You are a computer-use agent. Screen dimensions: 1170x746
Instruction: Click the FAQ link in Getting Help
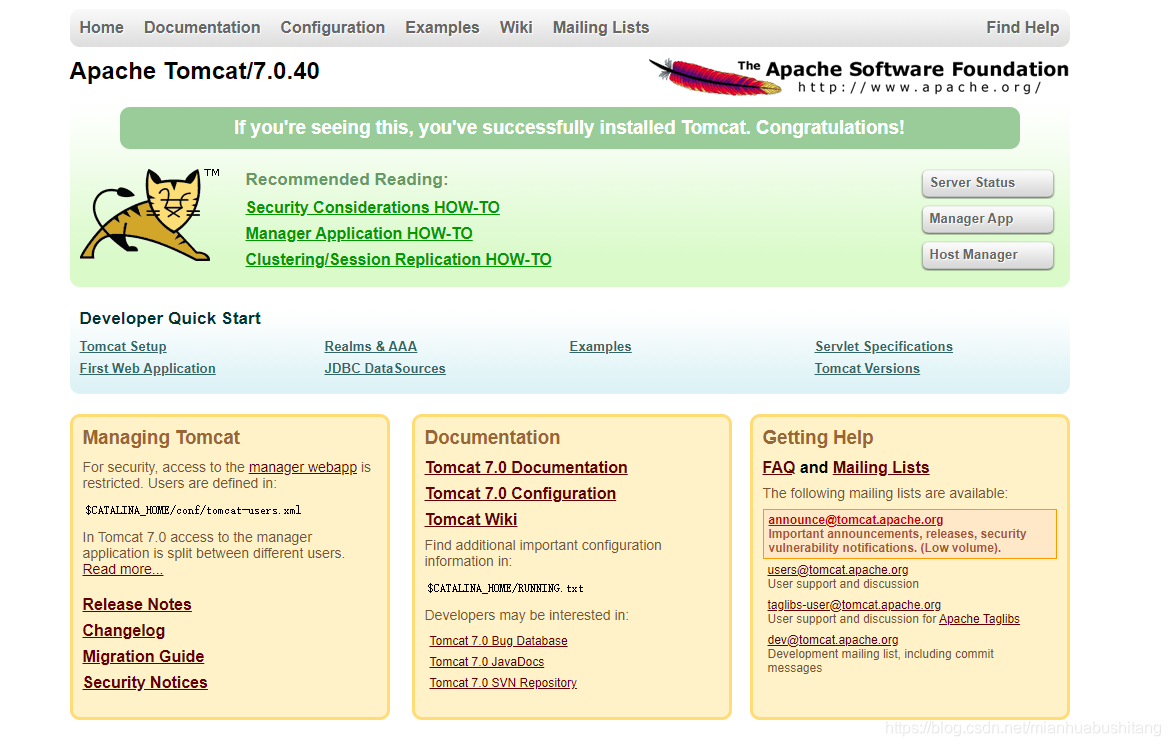779,468
